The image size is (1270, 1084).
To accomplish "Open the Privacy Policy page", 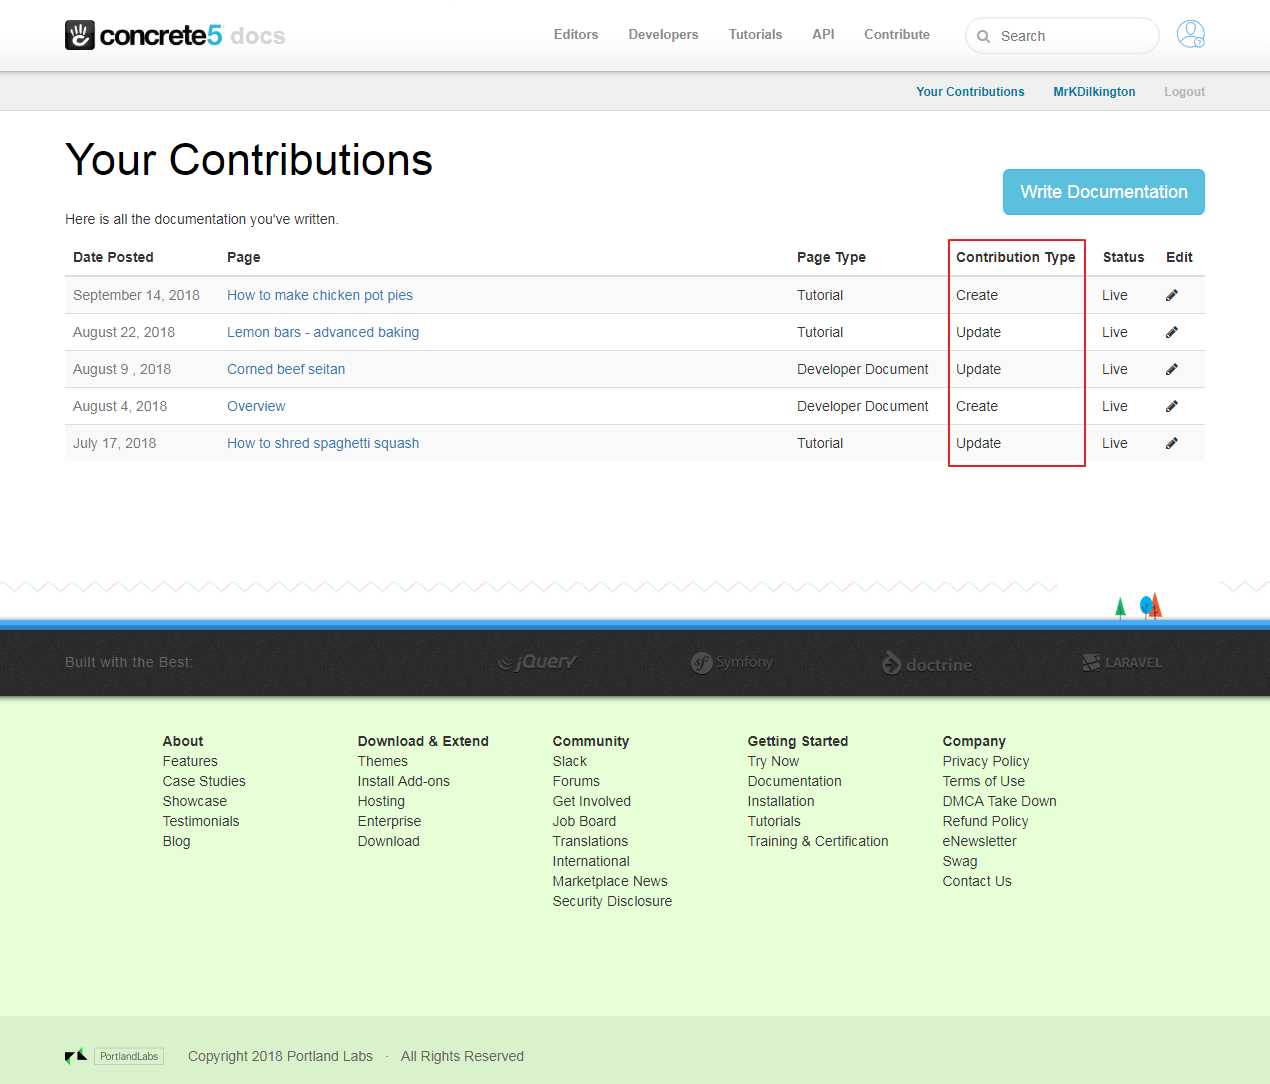I will tap(986, 761).
